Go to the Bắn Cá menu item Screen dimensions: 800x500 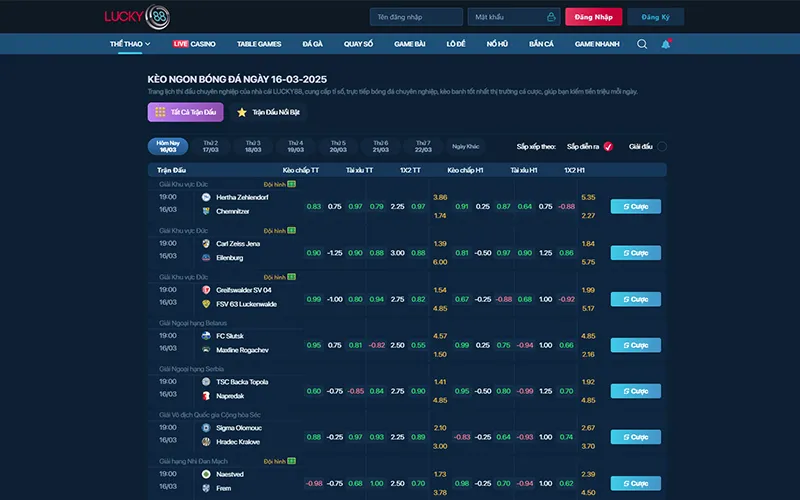tap(541, 44)
